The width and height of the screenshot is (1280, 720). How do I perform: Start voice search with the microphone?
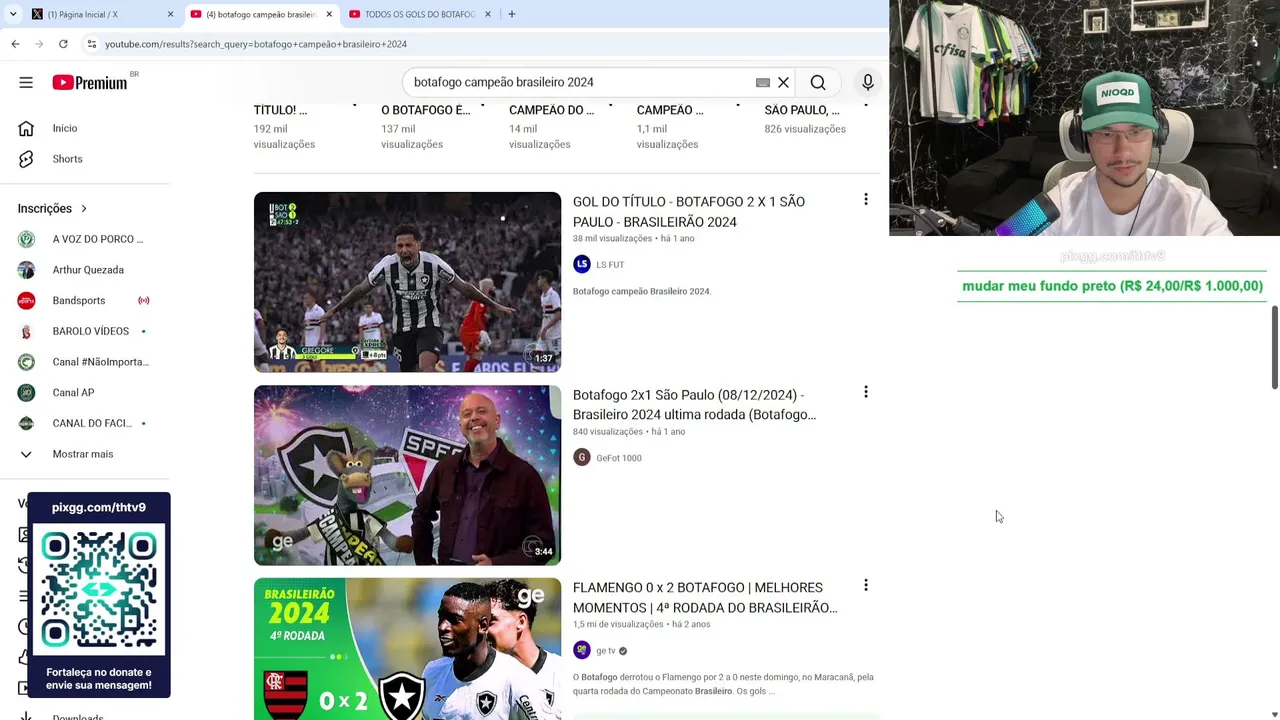pos(868,82)
